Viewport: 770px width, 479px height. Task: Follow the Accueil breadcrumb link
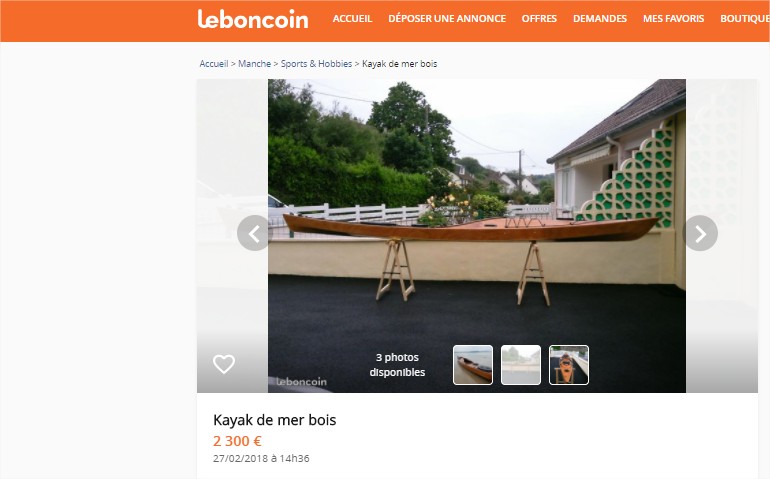214,64
